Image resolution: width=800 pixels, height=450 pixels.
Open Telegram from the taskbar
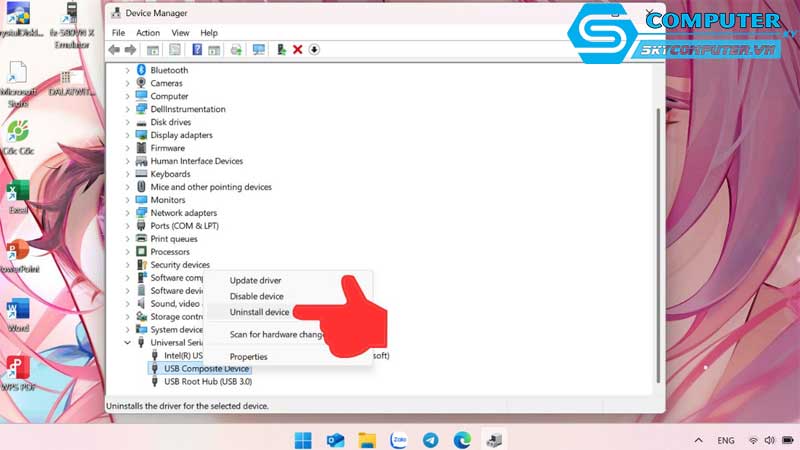(x=430, y=440)
